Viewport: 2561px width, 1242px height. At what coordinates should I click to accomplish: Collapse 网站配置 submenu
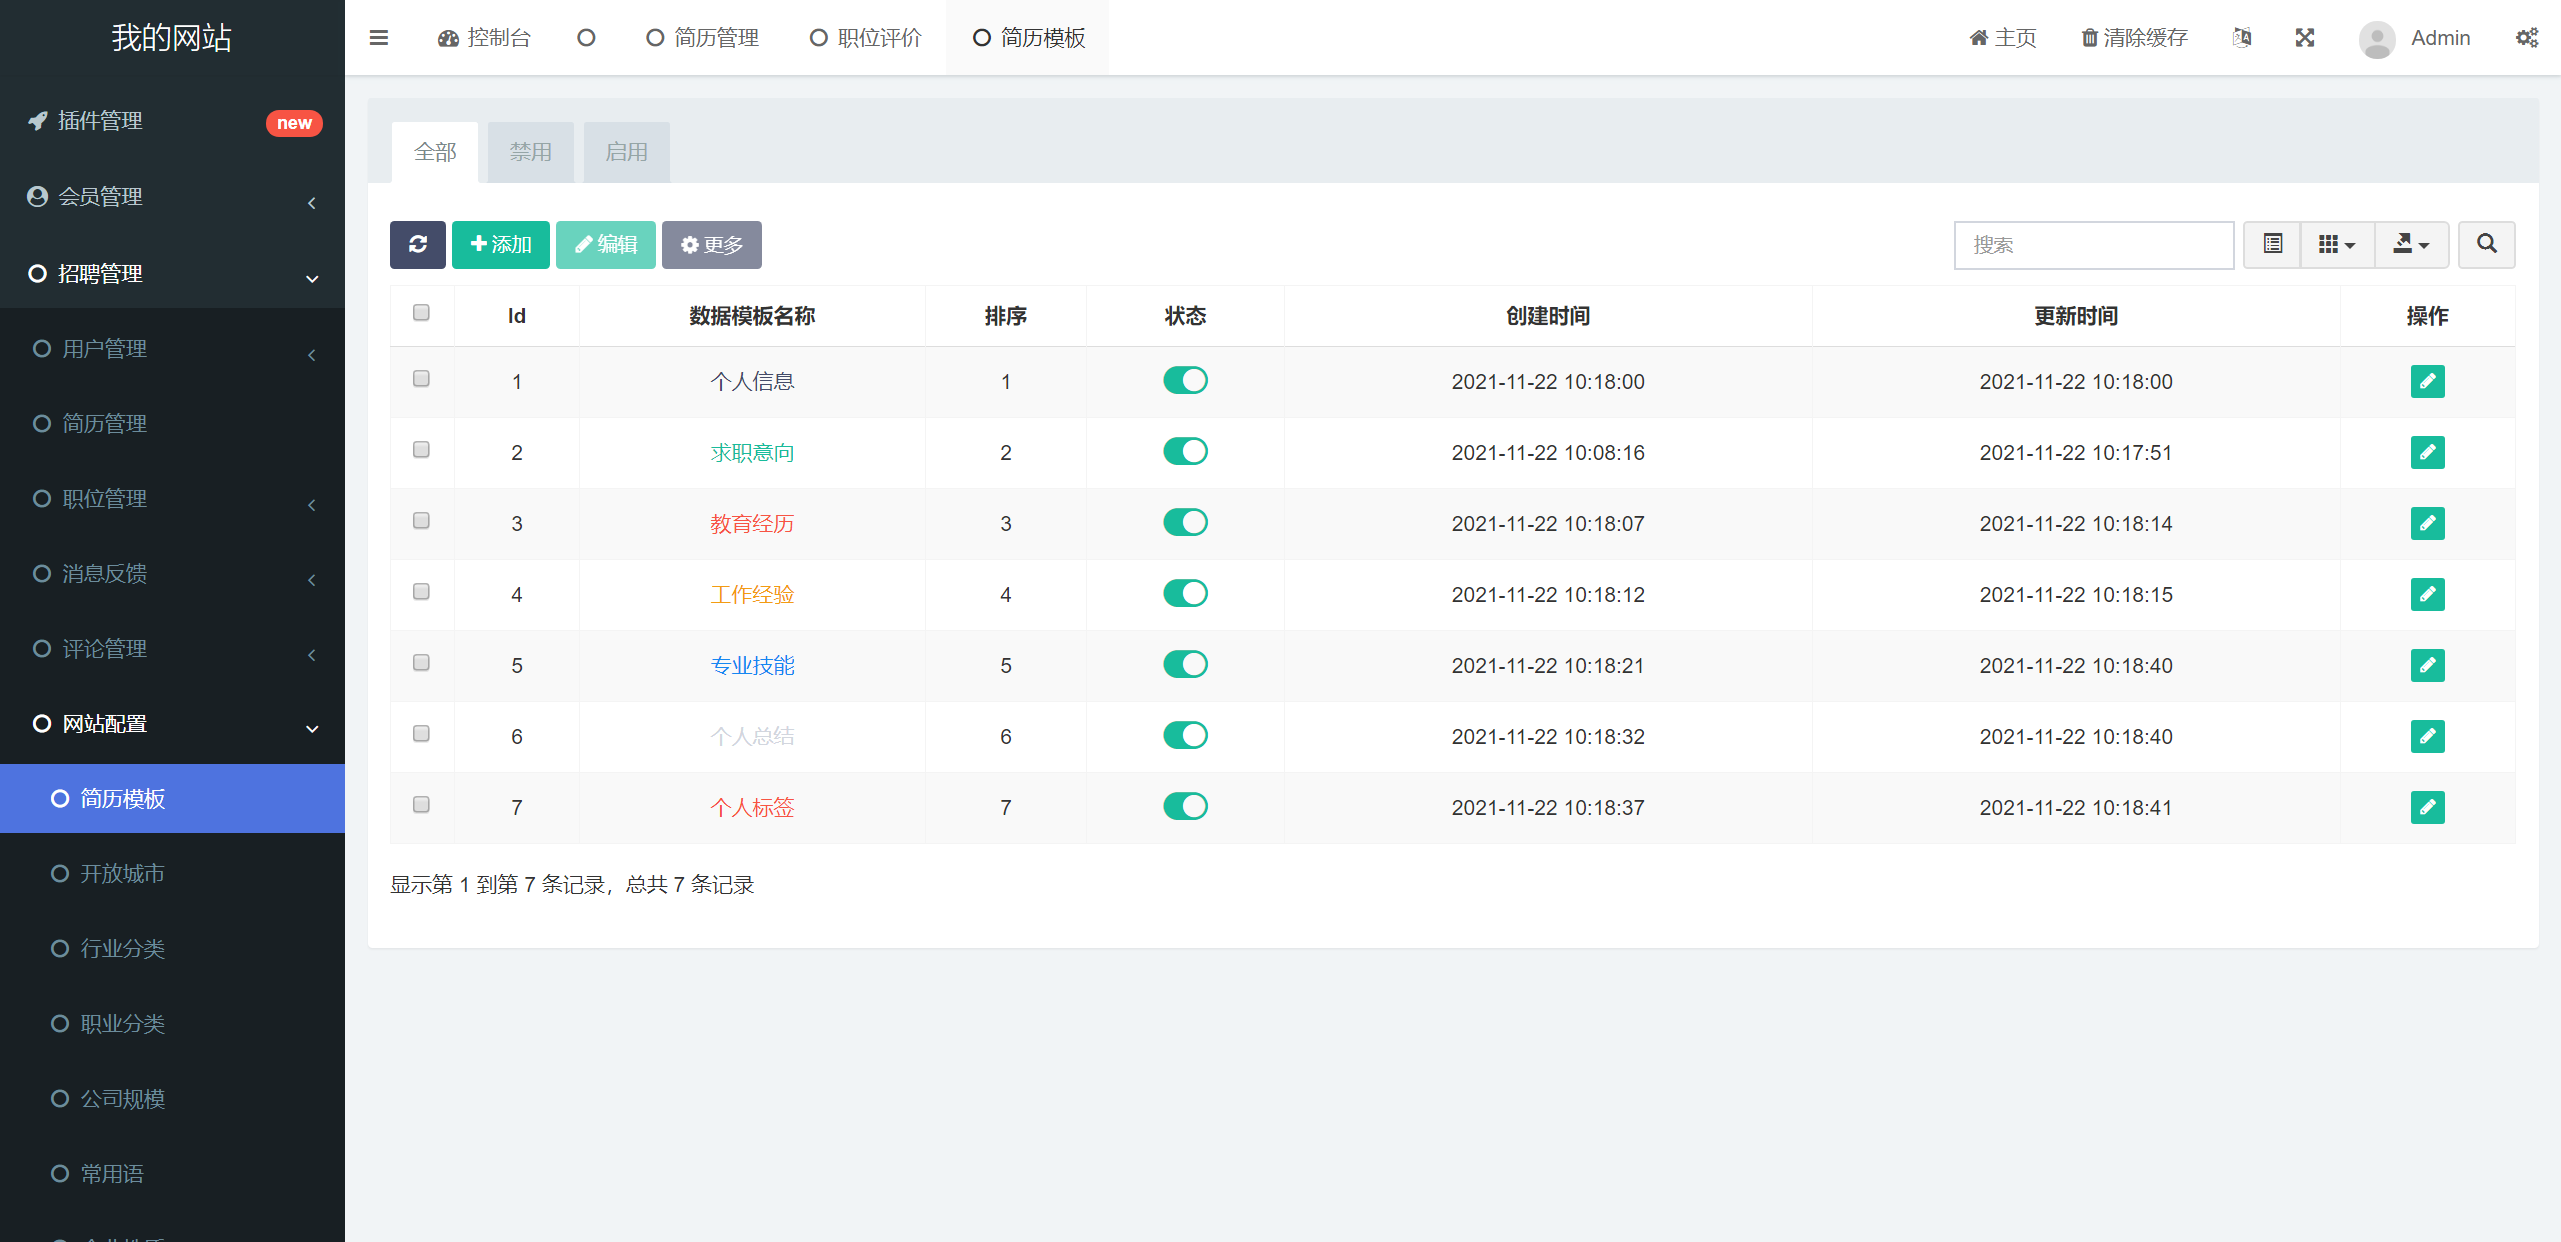[172, 724]
